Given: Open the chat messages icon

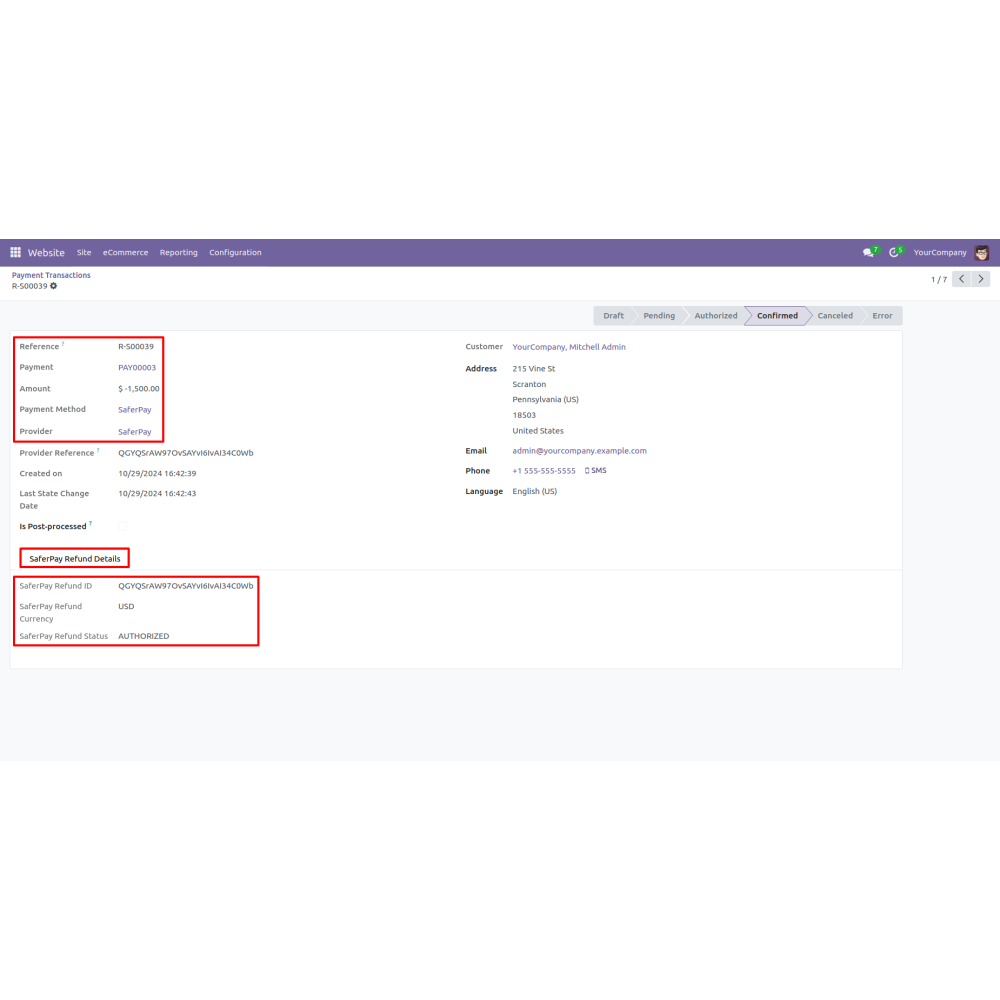Looking at the screenshot, I should click(x=870, y=253).
